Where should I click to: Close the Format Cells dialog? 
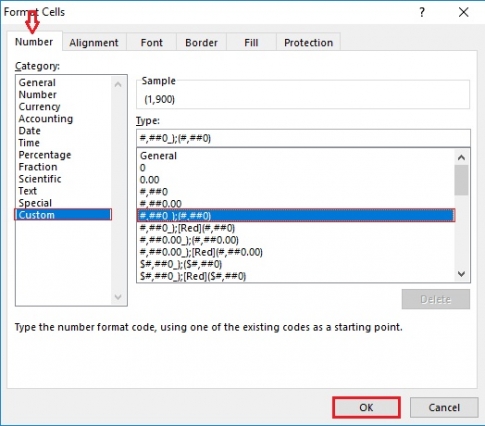coord(463,13)
